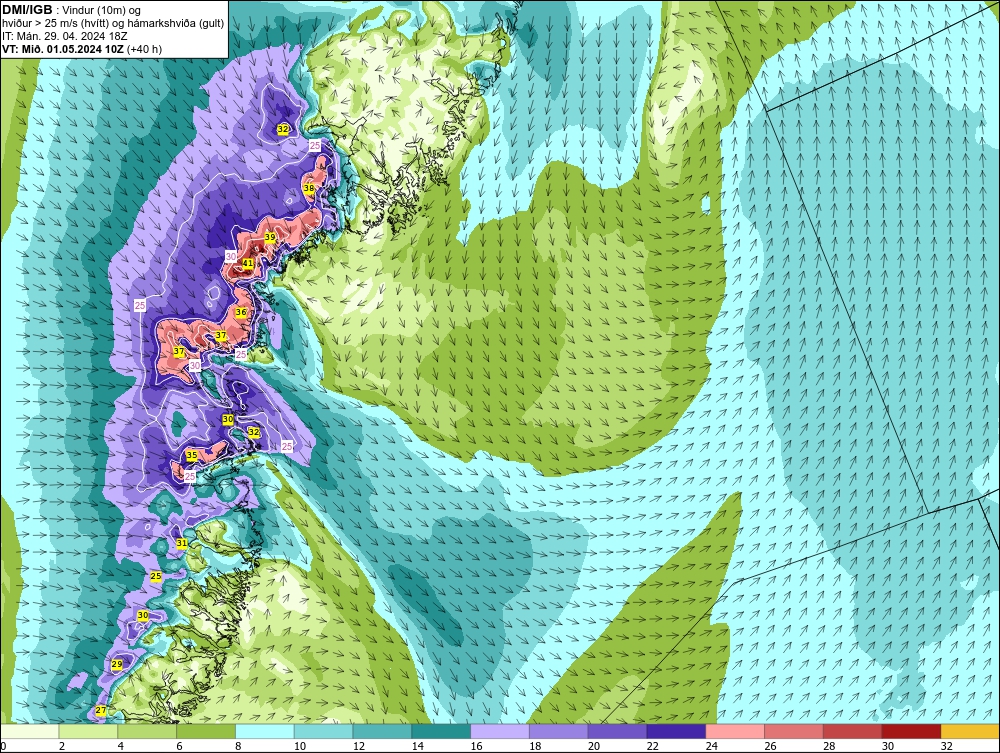
Task: Click the 6–8 m/s olive green legend swatch
Action: point(206,731)
